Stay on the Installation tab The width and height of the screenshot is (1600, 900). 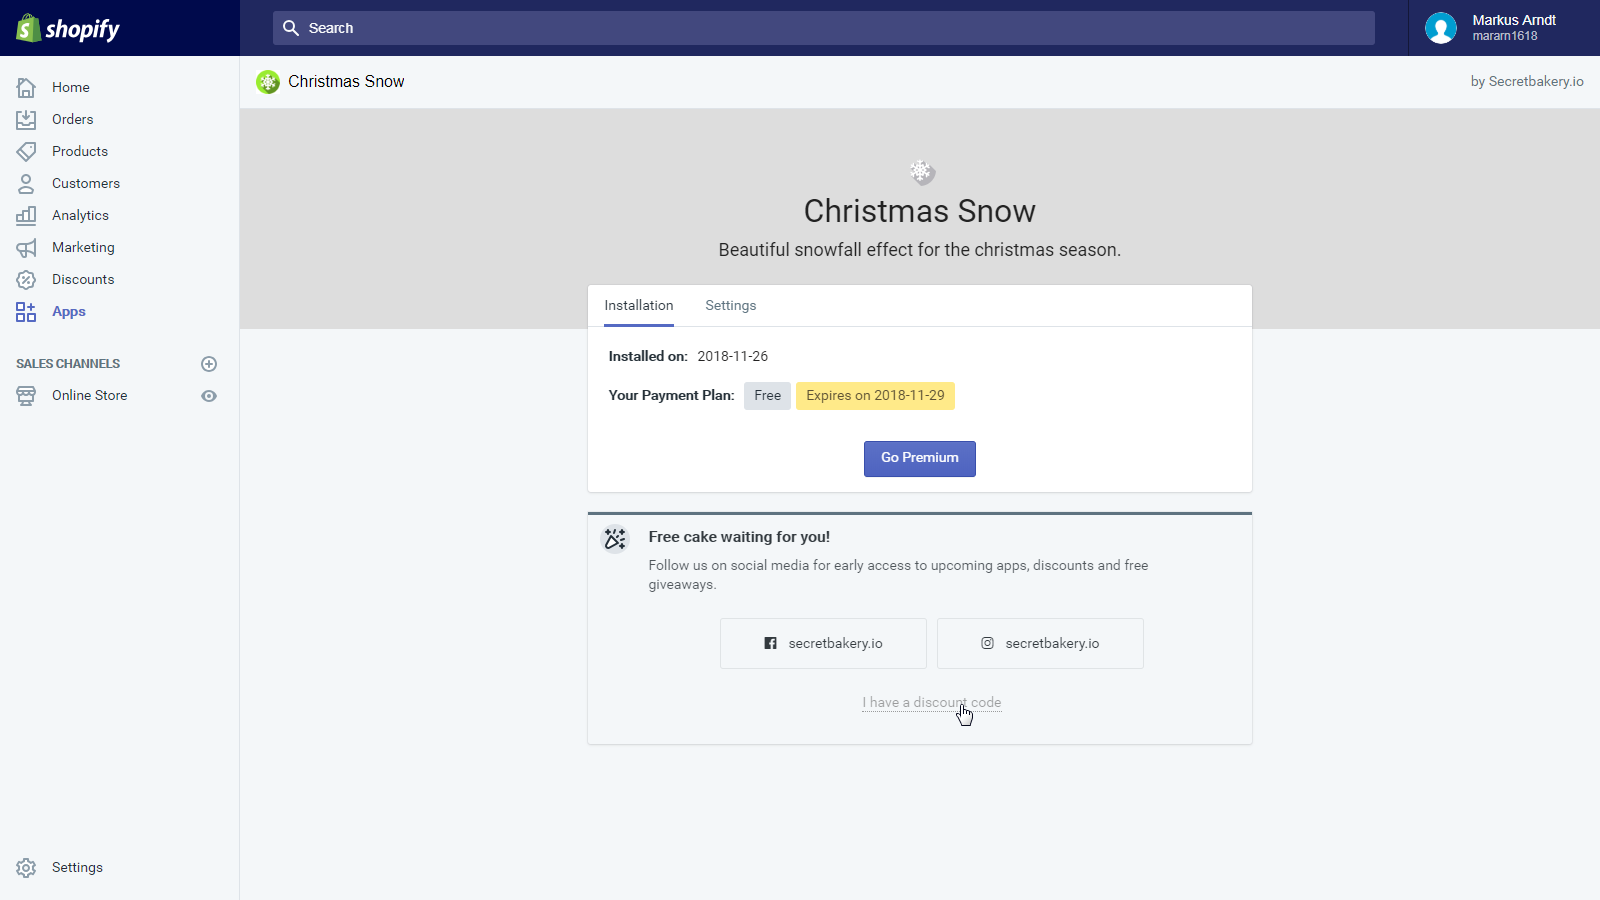(x=638, y=305)
